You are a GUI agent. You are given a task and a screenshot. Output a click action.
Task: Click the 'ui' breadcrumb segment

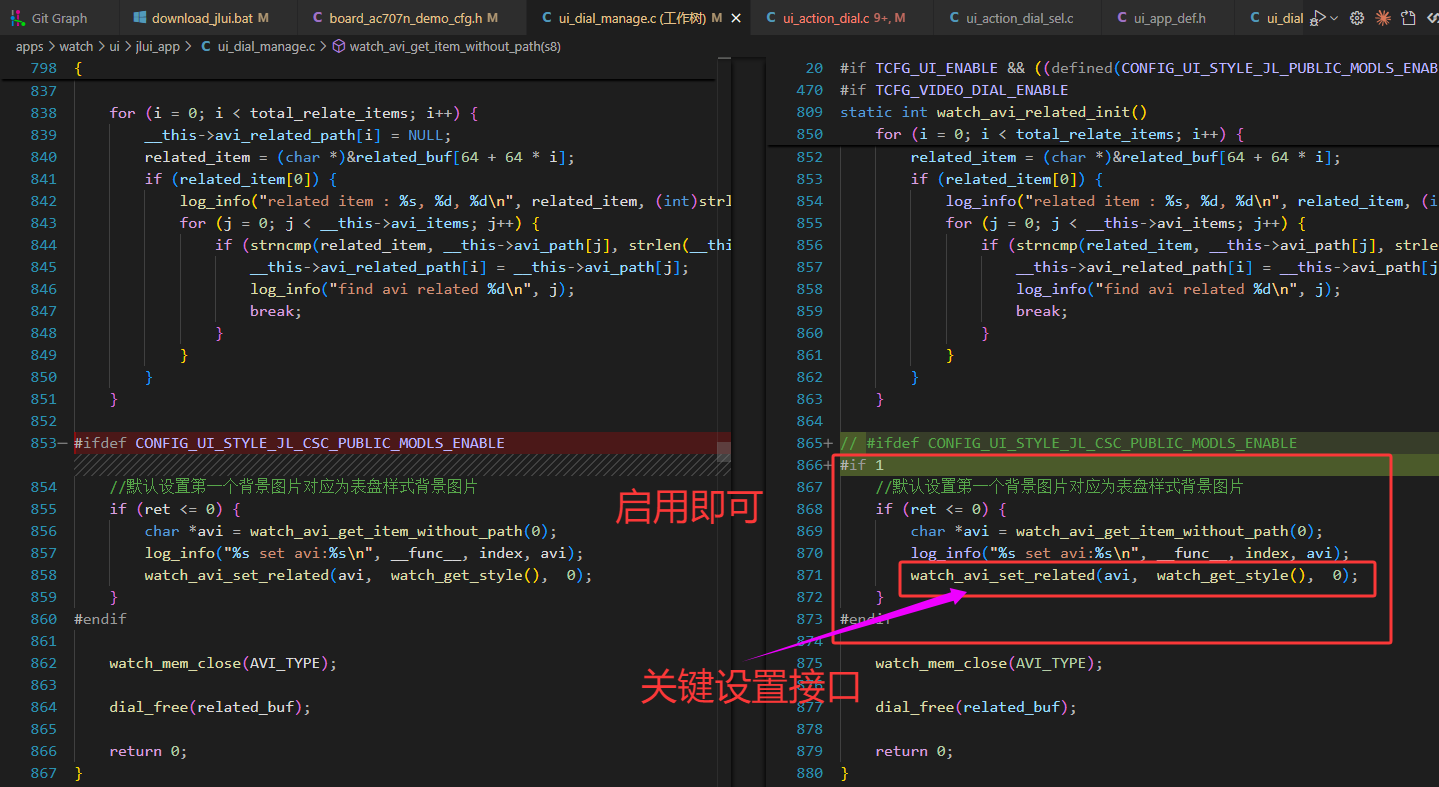[115, 46]
